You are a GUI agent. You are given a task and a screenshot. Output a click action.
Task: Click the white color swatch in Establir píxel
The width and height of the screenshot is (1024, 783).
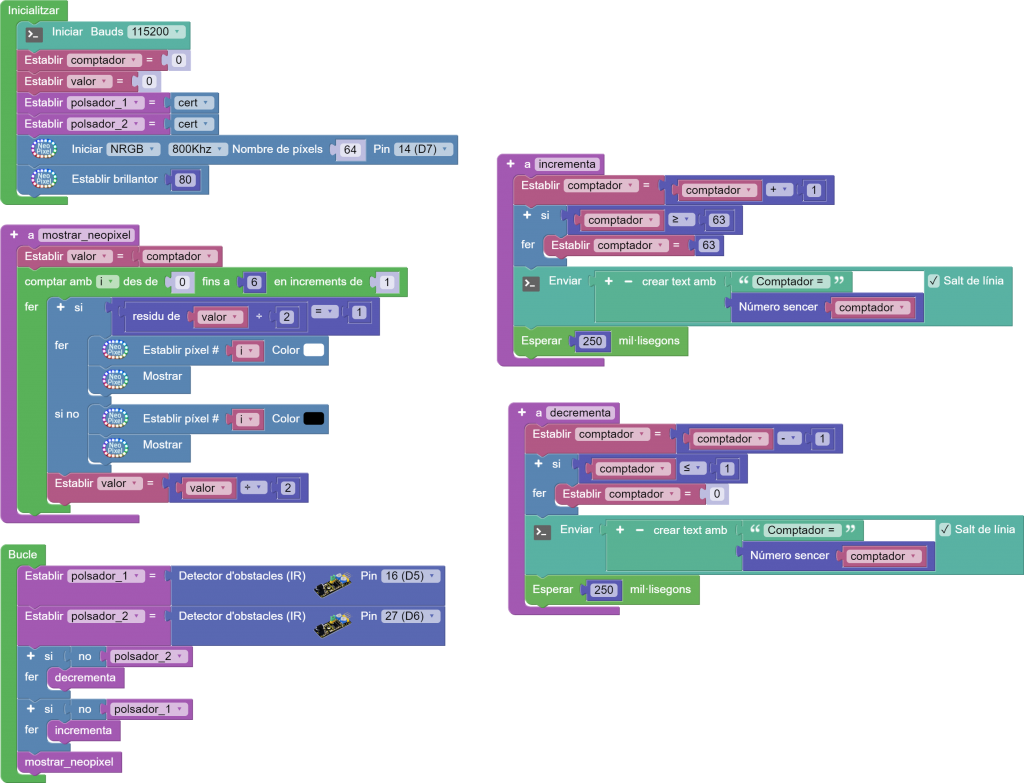coord(314,350)
